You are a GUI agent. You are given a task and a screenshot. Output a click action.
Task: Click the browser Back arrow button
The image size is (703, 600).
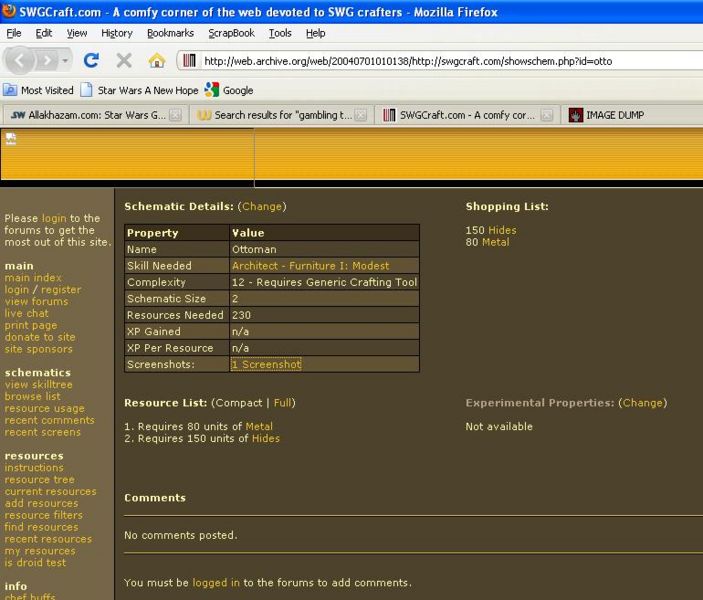tap(19, 60)
